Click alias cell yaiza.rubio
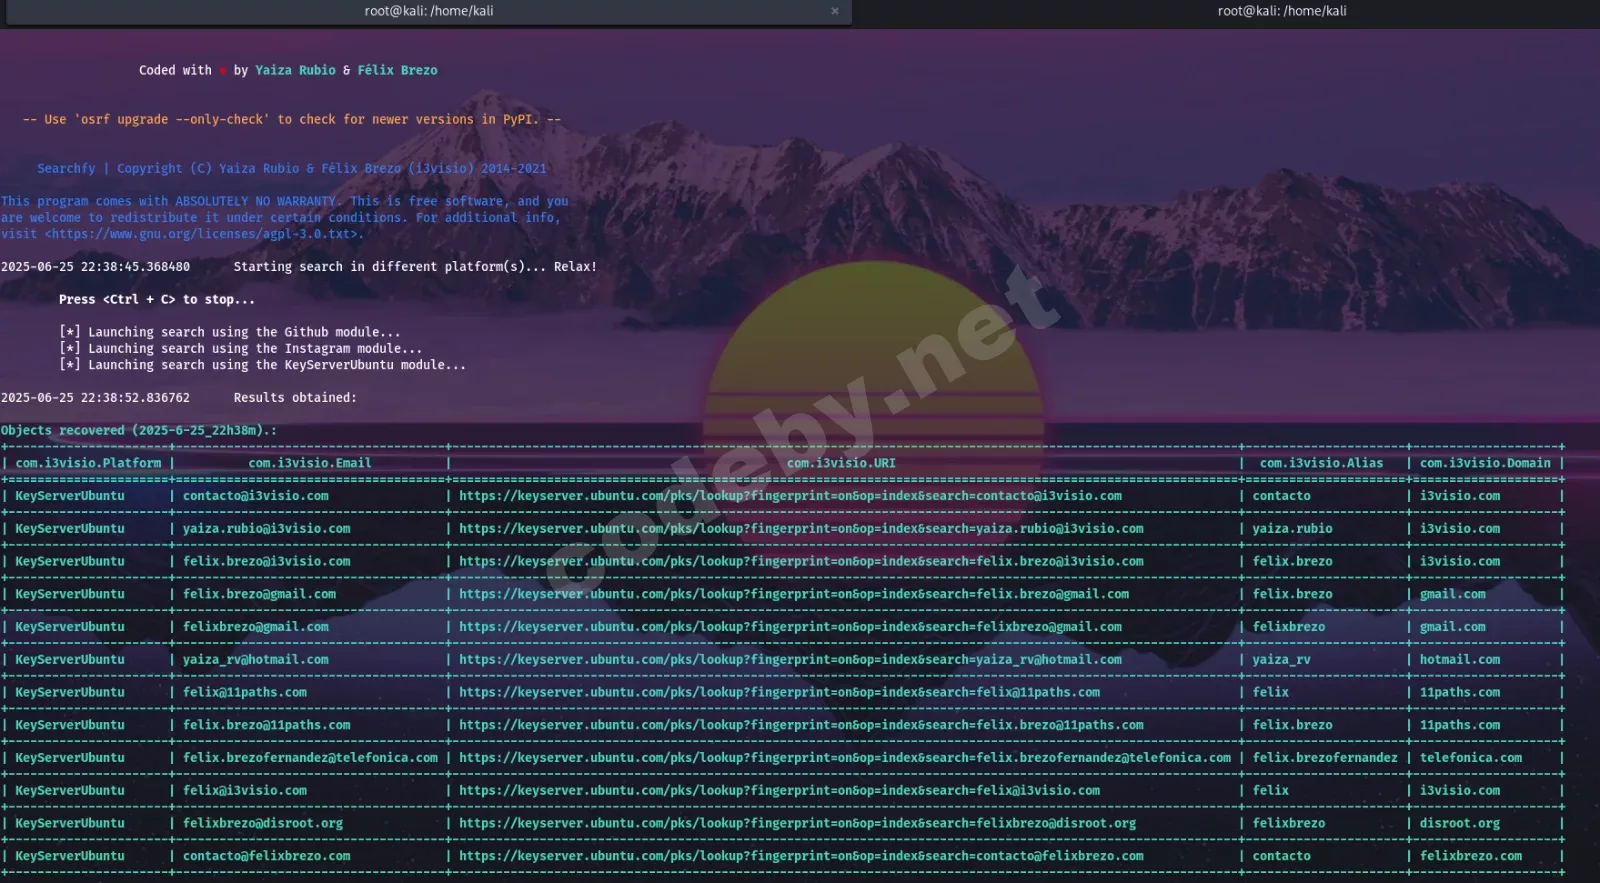Image resolution: width=1600 pixels, height=883 pixels. [1292, 529]
